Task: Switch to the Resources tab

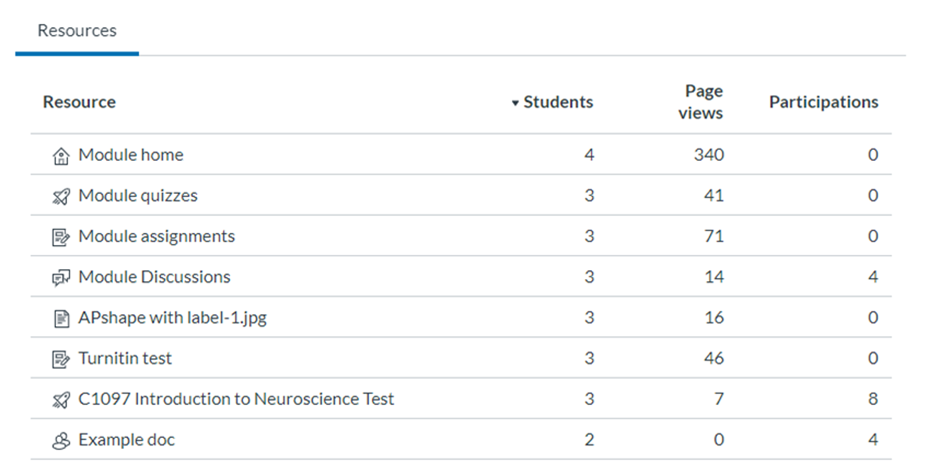Action: click(77, 30)
